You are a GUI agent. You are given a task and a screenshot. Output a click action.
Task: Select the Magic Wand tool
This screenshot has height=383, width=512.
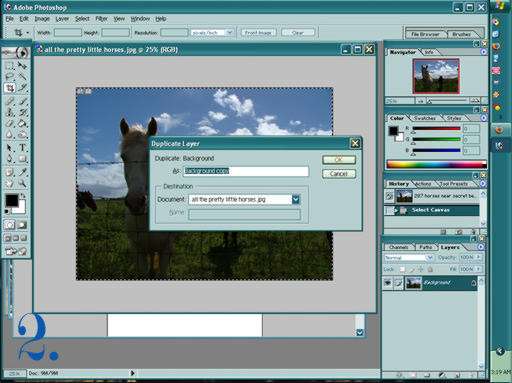click(x=22, y=76)
